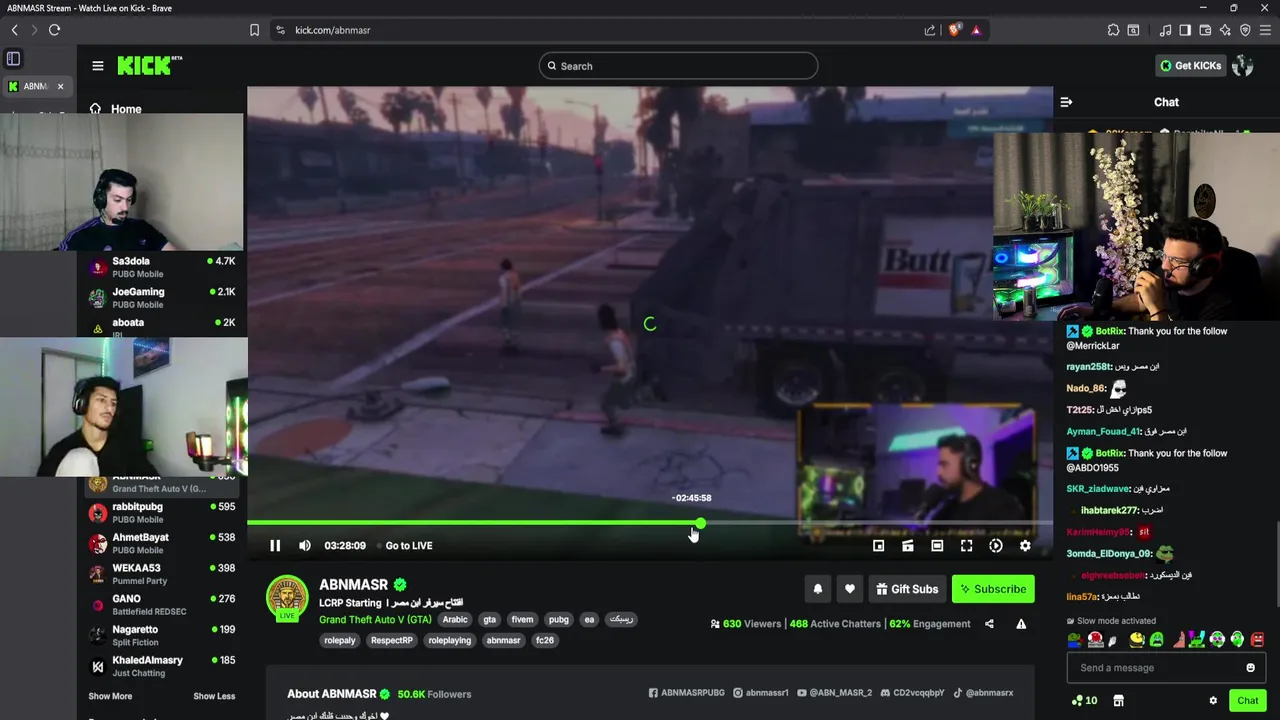This screenshot has height=720, width=1280.
Task: Open Grand Theft Auto V (GTA) category
Action: pyautogui.click(x=375, y=620)
